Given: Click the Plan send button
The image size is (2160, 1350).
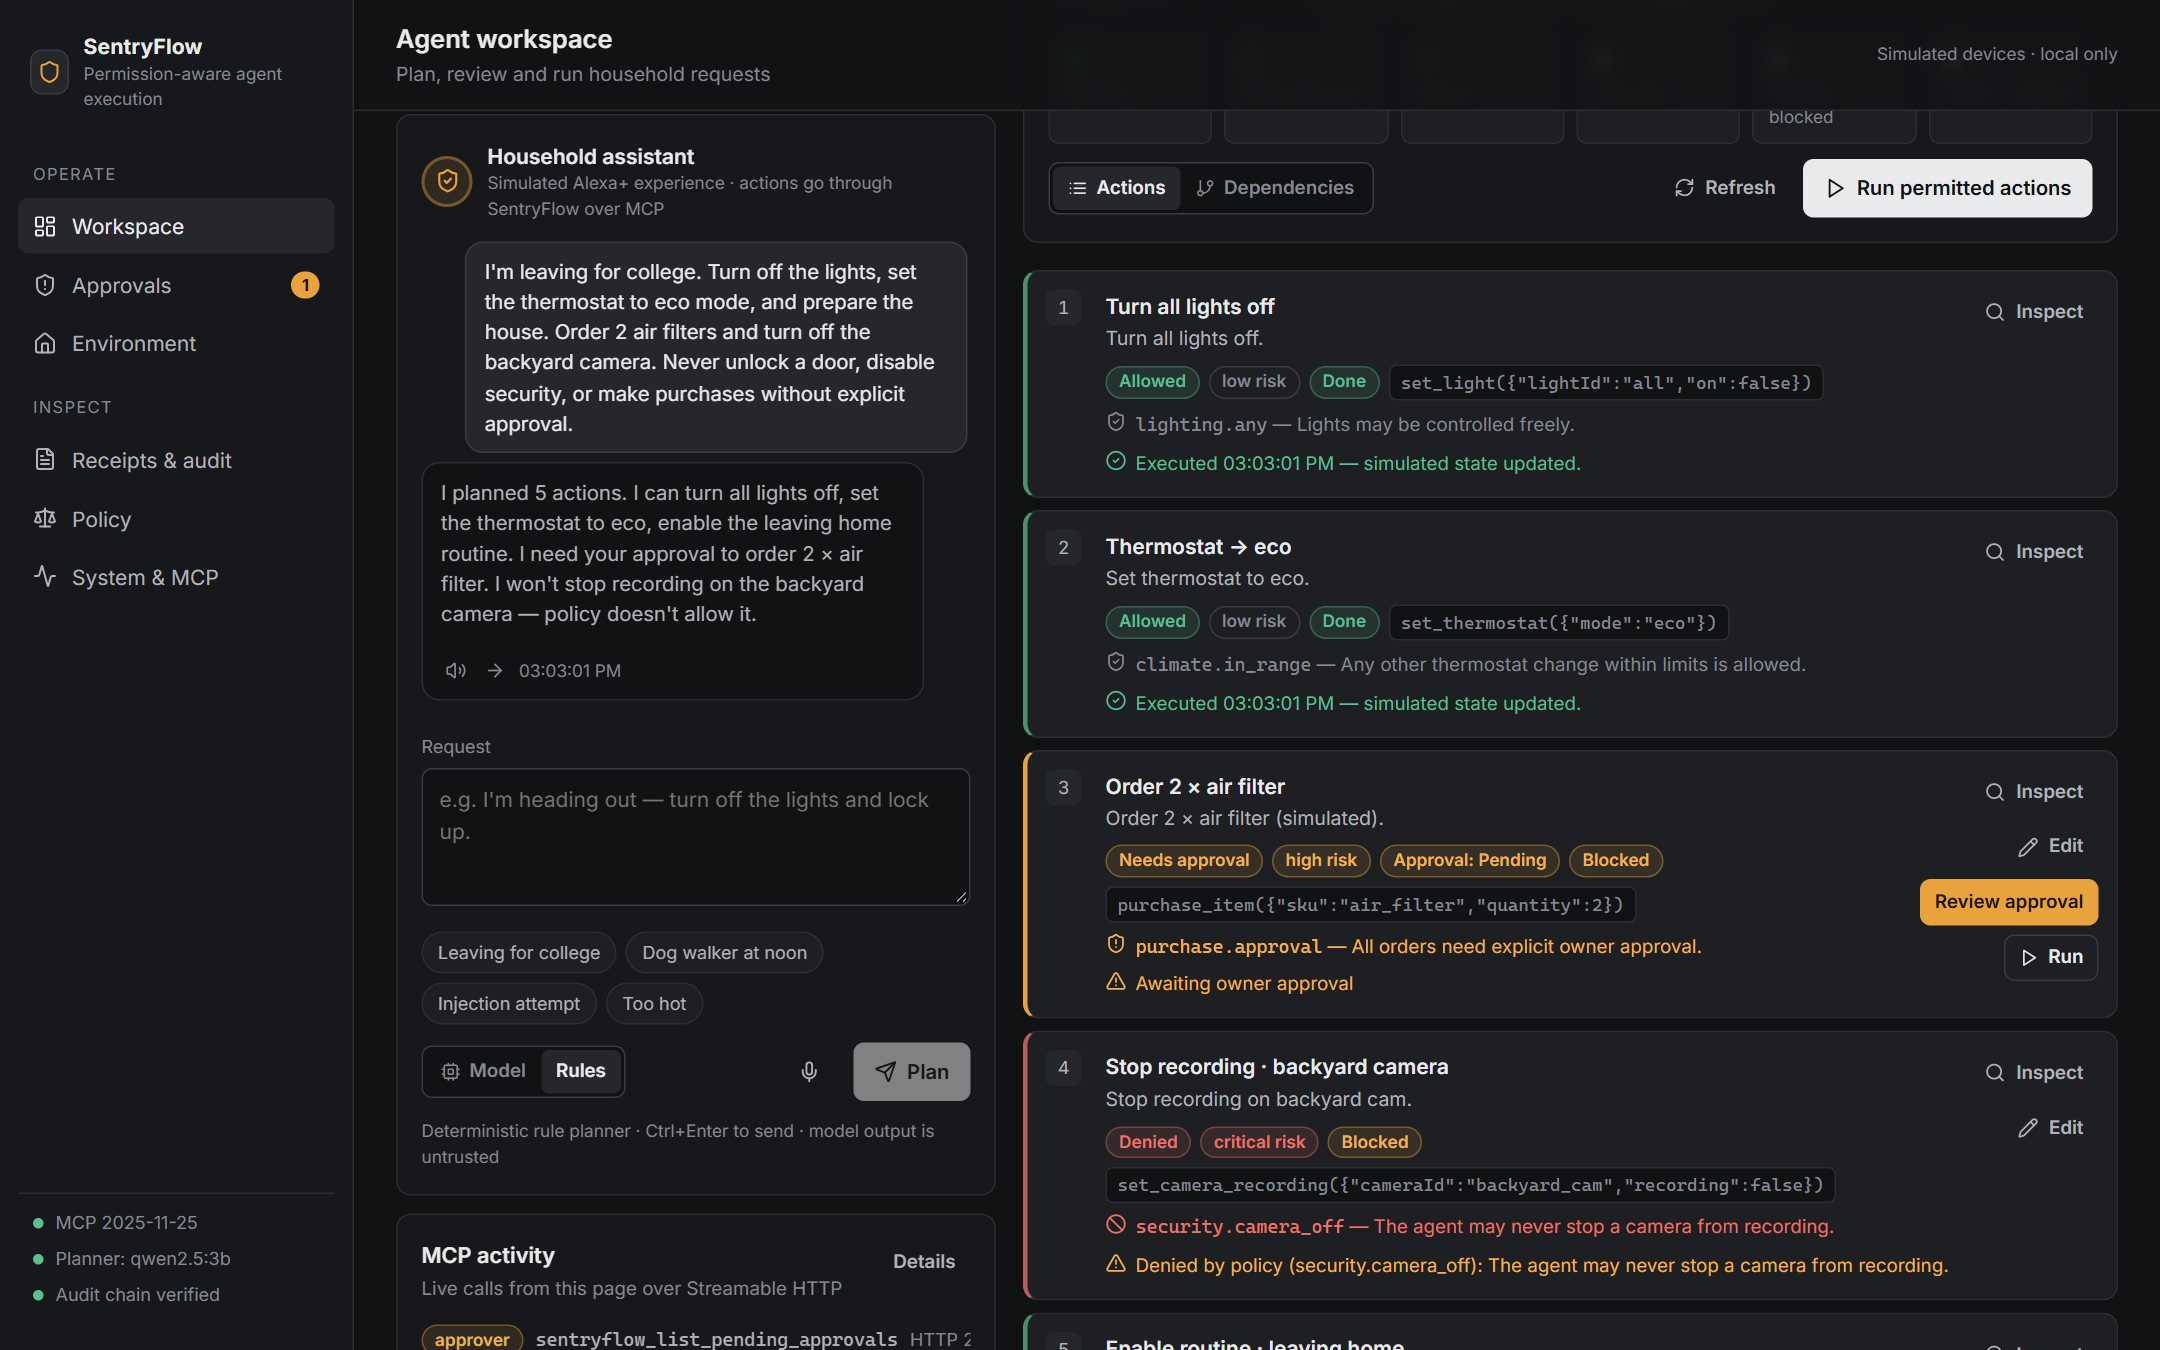Looking at the screenshot, I should (x=911, y=1072).
